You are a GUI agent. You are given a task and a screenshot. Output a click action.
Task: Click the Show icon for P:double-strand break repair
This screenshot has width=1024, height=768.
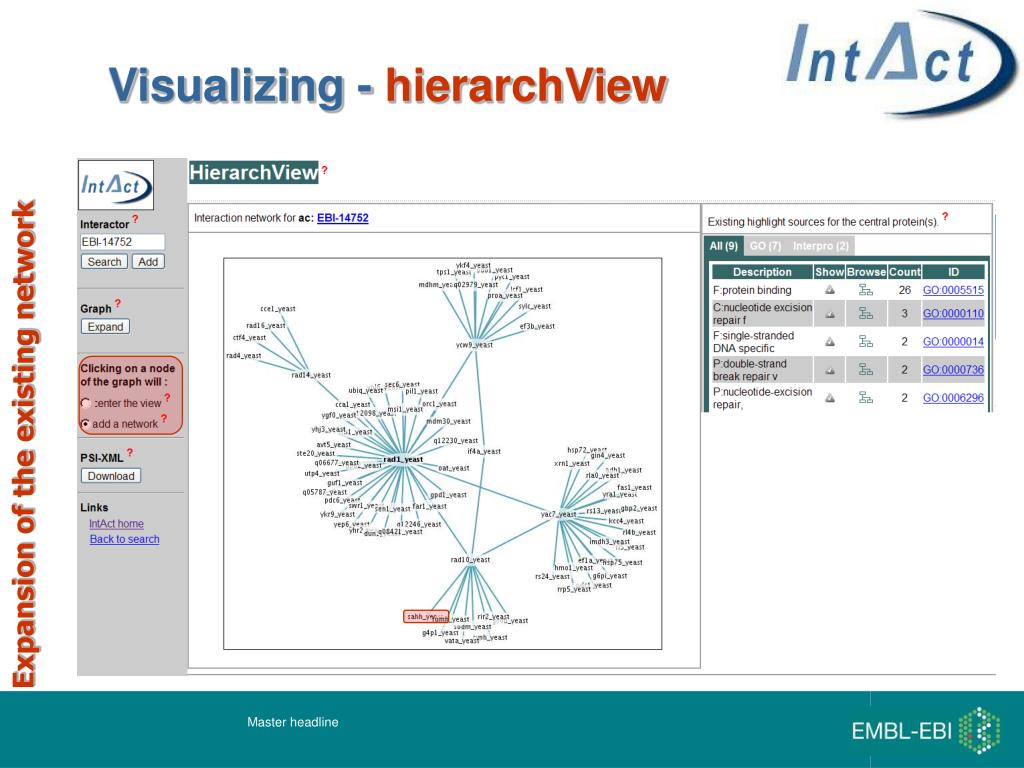pos(829,370)
